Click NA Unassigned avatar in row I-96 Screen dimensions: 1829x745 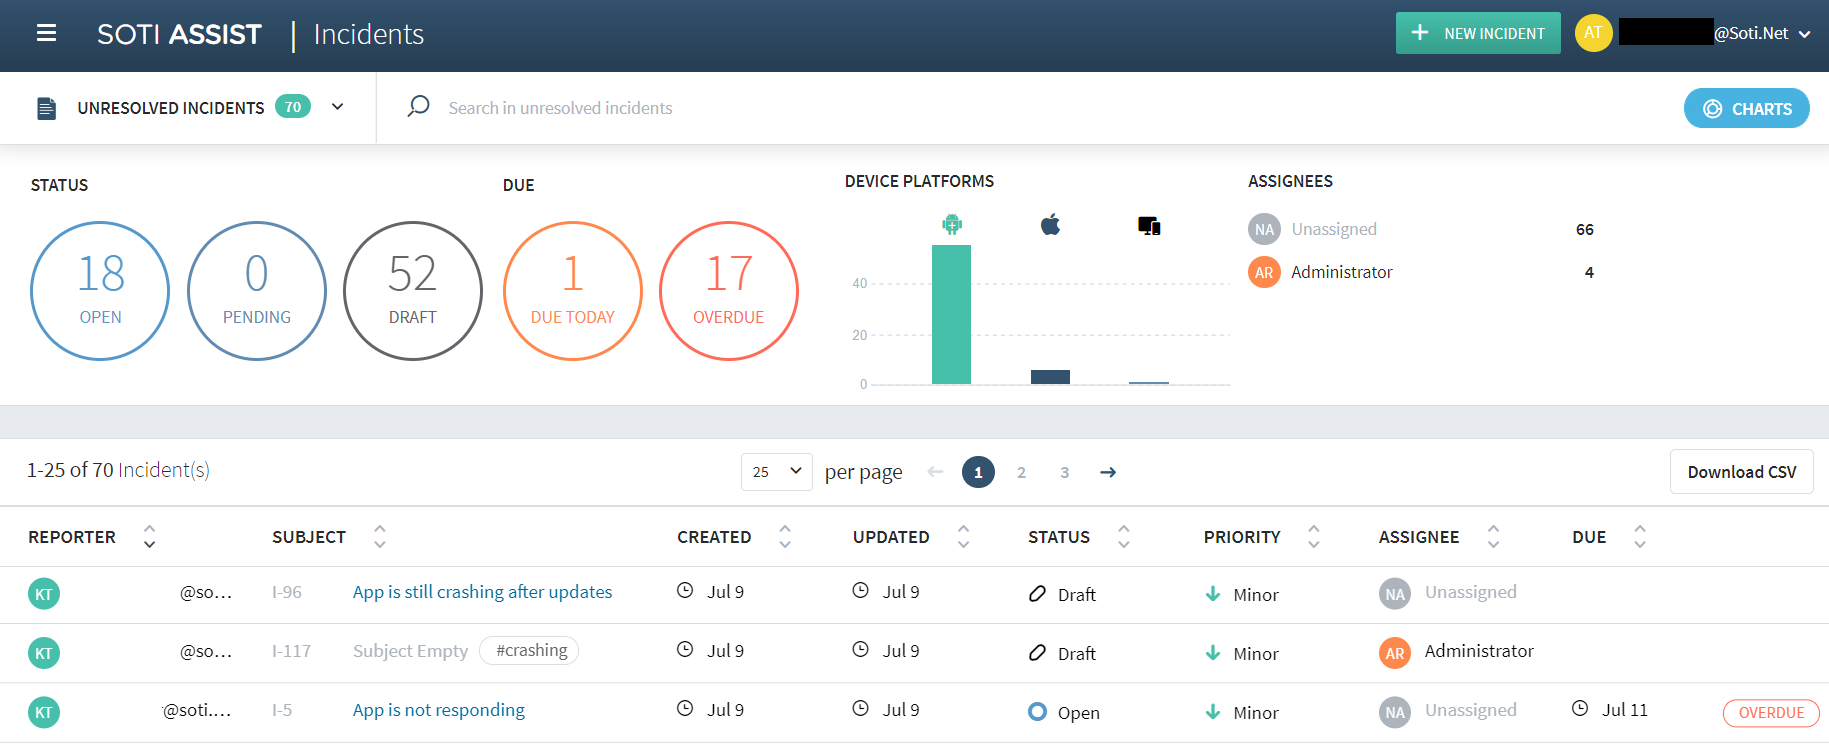[x=1395, y=594]
